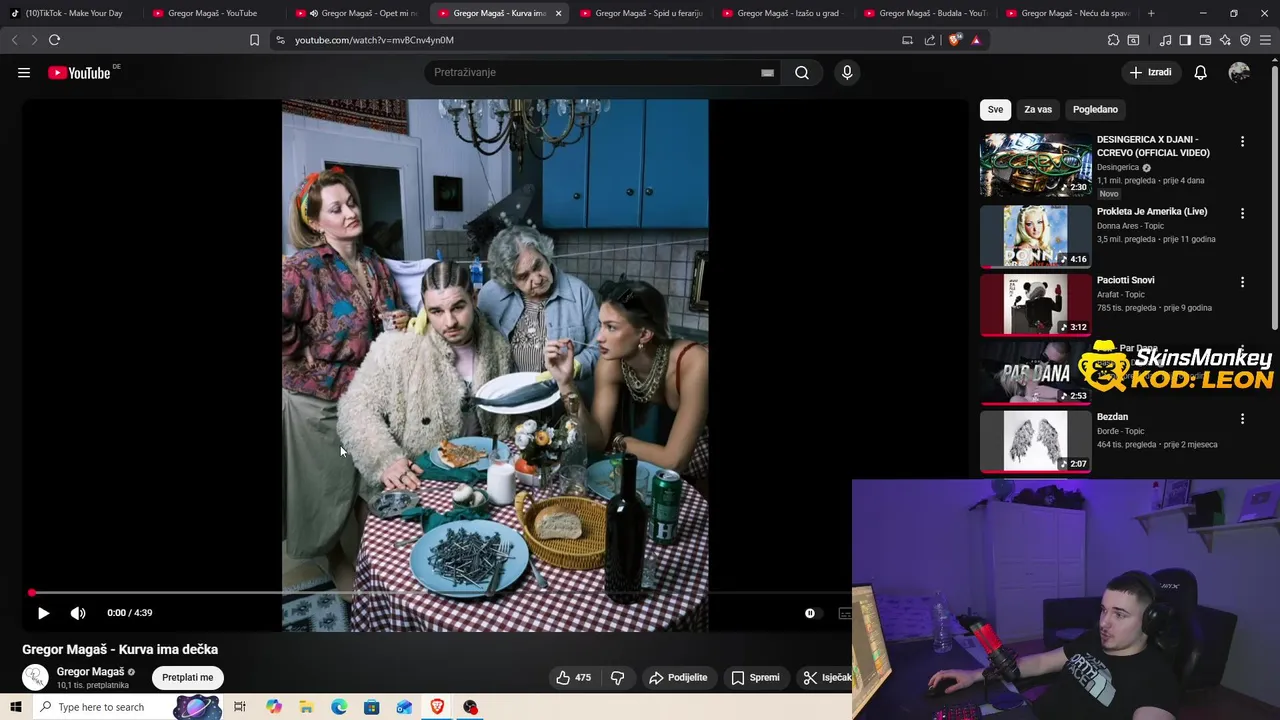Click the Izradi create button
1280x720 pixels.
(1150, 72)
